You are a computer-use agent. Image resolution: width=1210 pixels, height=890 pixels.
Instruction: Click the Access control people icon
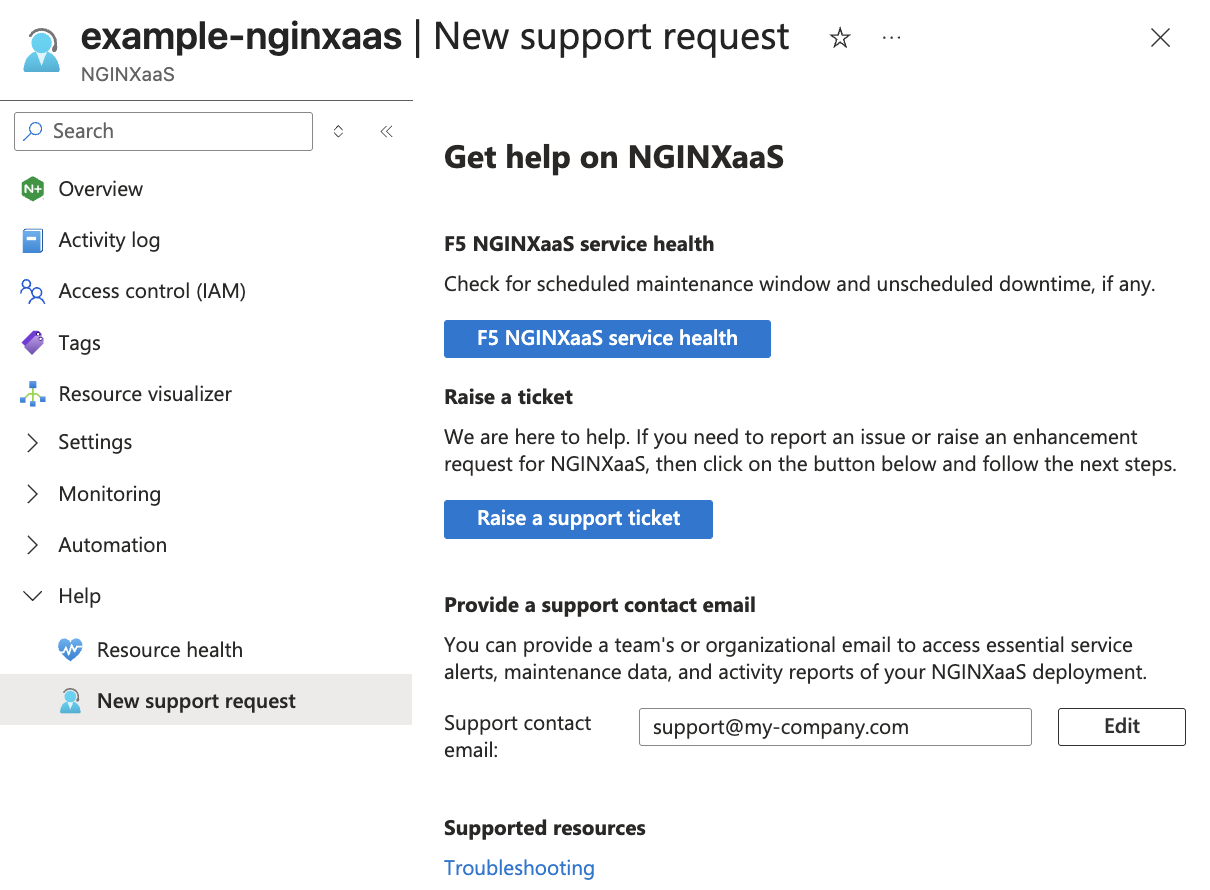pos(33,291)
